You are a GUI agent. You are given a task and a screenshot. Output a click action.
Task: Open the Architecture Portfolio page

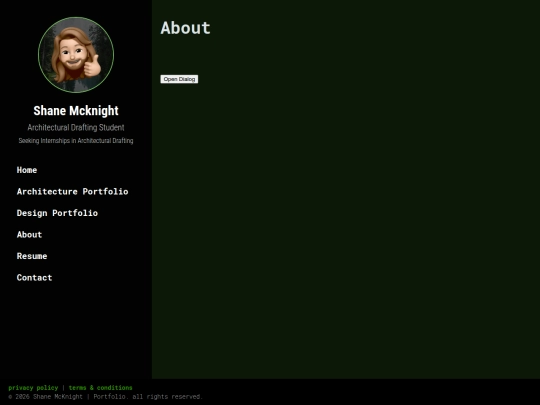(x=72, y=191)
